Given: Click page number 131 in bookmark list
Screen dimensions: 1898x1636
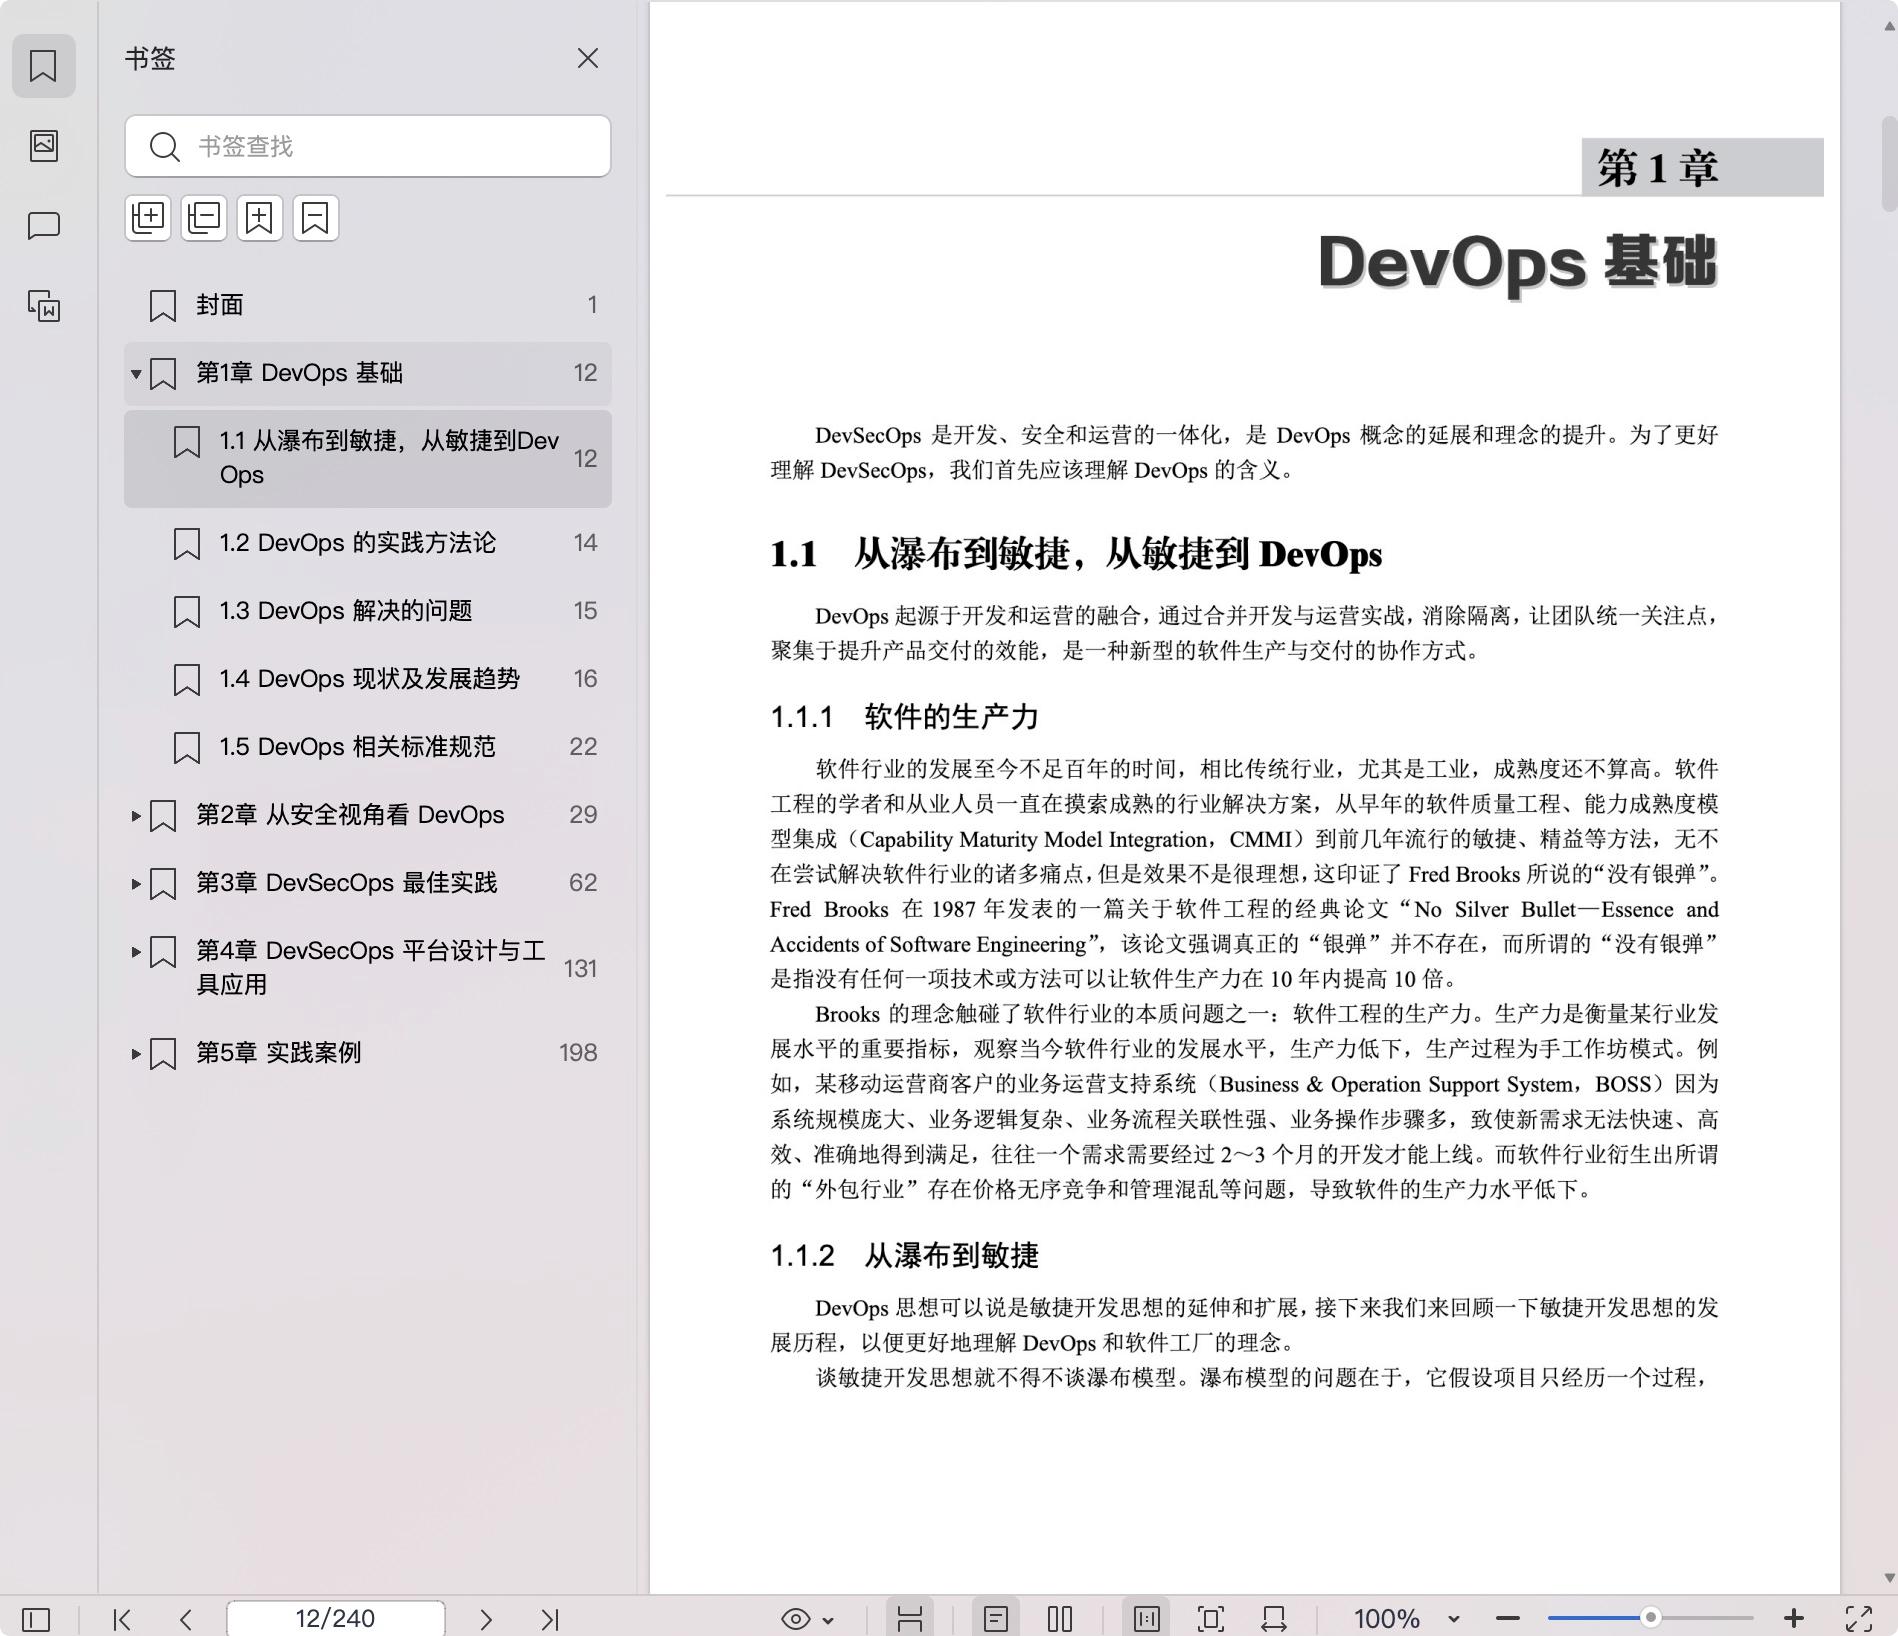Looking at the screenshot, I should [x=580, y=969].
